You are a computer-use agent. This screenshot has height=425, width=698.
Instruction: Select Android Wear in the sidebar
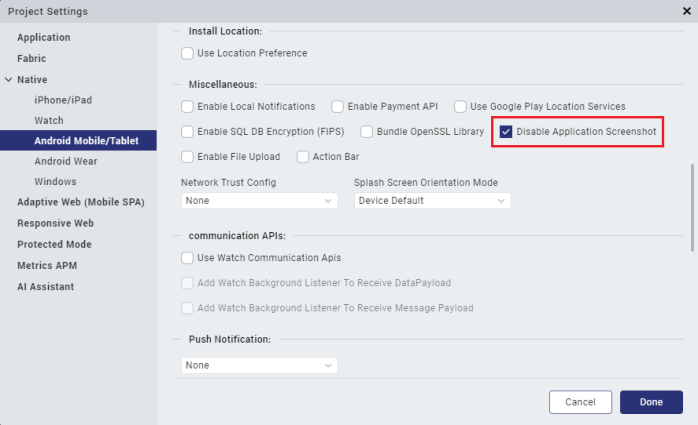tap(68, 161)
